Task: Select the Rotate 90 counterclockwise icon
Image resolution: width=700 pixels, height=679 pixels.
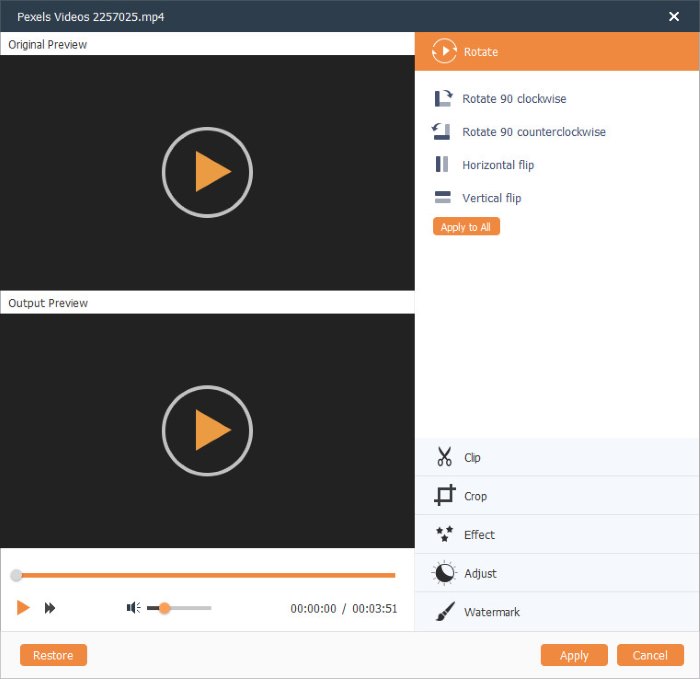Action: 442,131
